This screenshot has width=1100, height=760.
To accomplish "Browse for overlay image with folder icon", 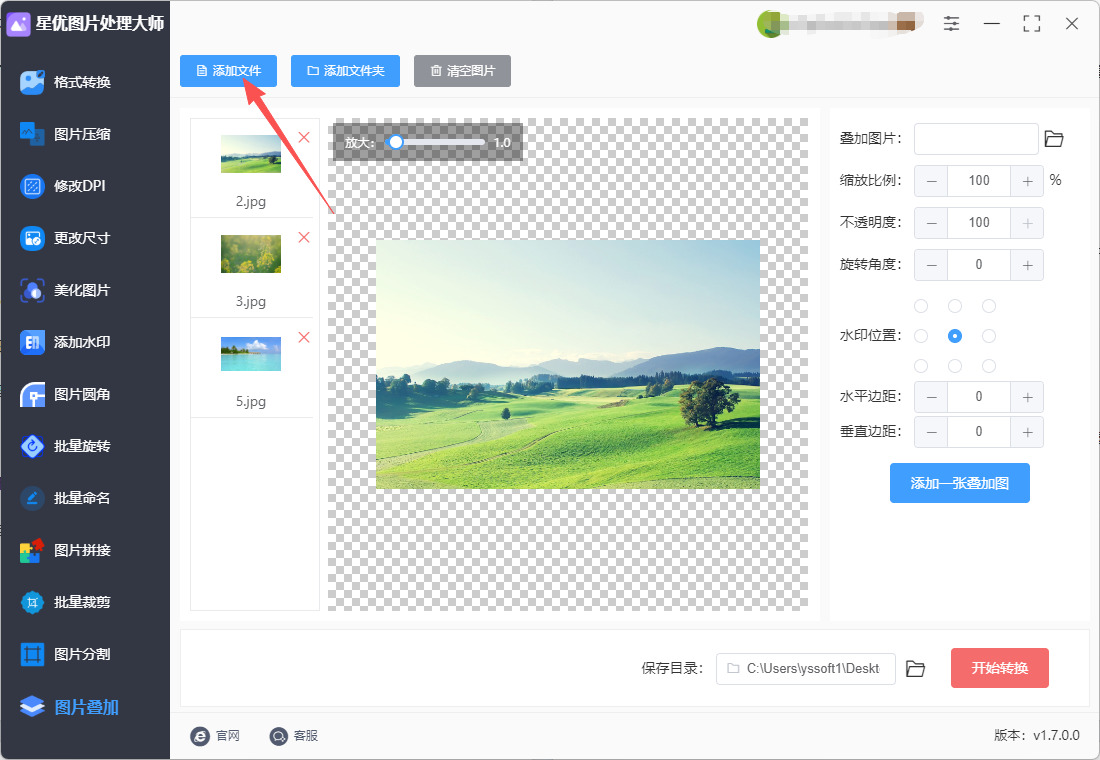I will coord(1054,139).
